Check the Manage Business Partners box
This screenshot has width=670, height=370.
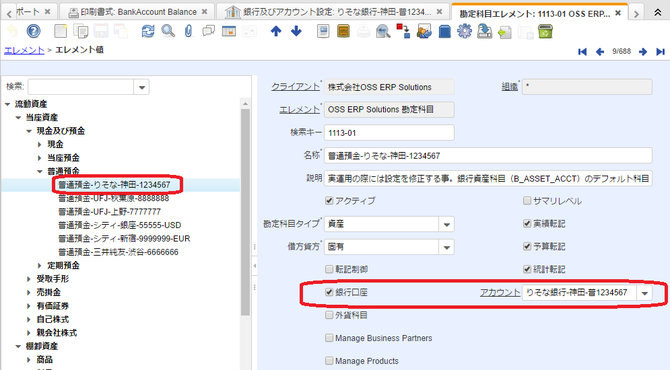coord(329,338)
